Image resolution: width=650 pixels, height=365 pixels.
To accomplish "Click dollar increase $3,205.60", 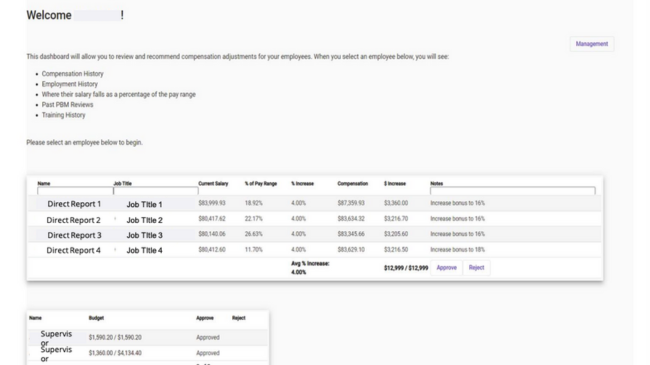I will 396,234.
